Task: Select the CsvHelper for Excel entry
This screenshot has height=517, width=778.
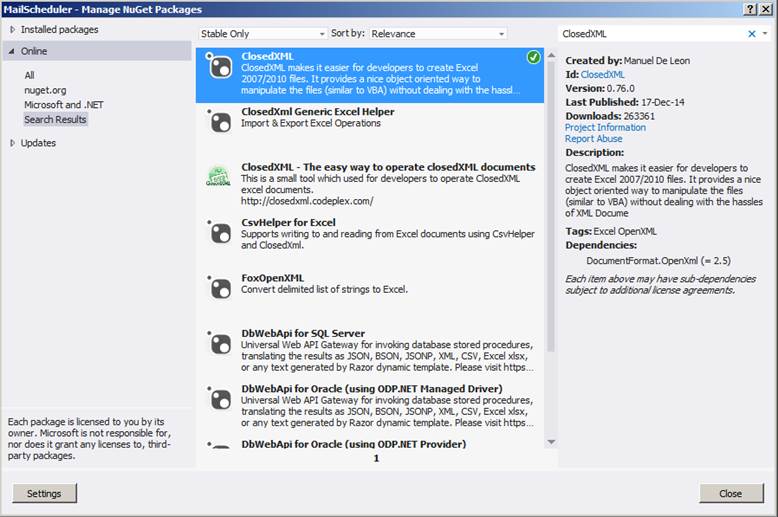Action: 370,242
